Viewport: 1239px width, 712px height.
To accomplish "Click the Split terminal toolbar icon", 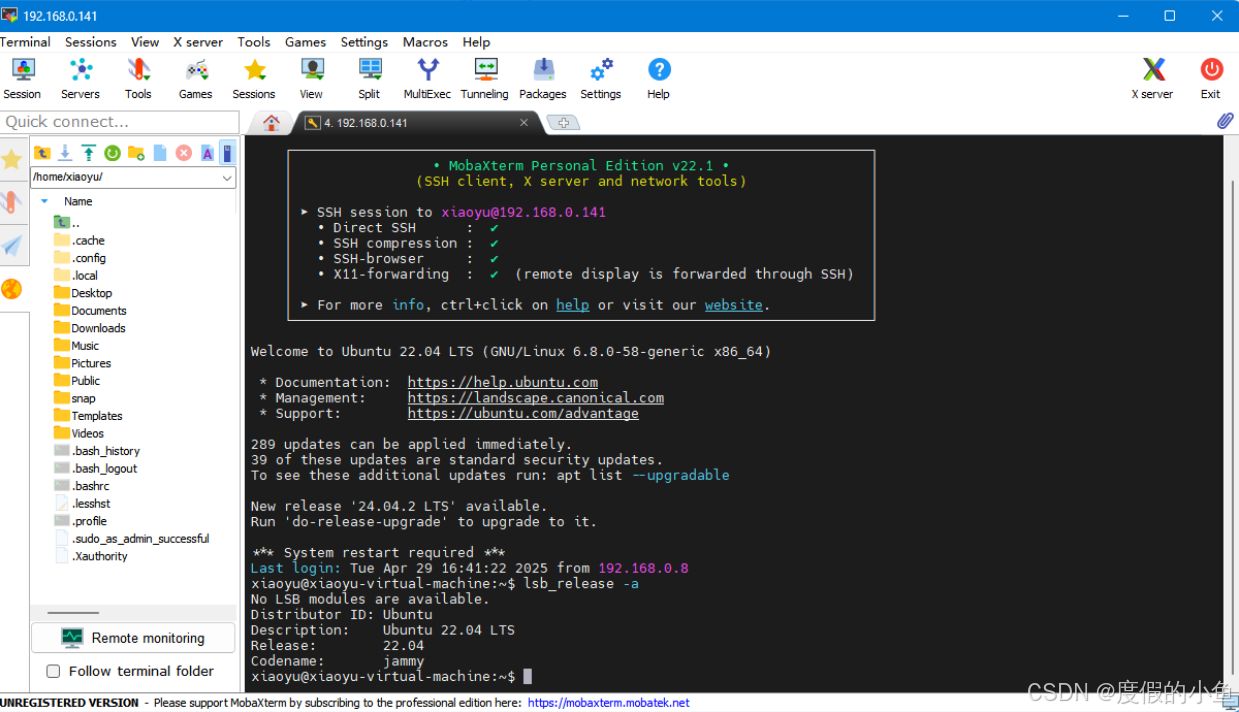I will (369, 78).
